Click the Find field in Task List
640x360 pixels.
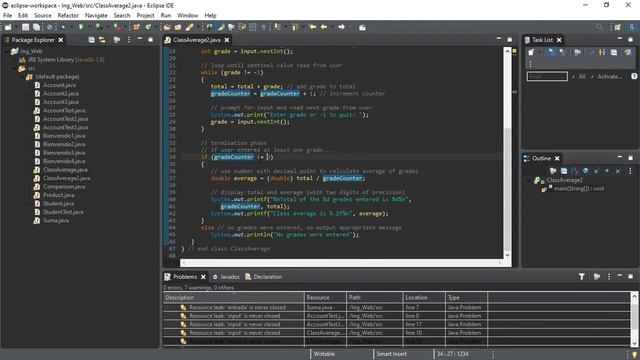tap(547, 76)
